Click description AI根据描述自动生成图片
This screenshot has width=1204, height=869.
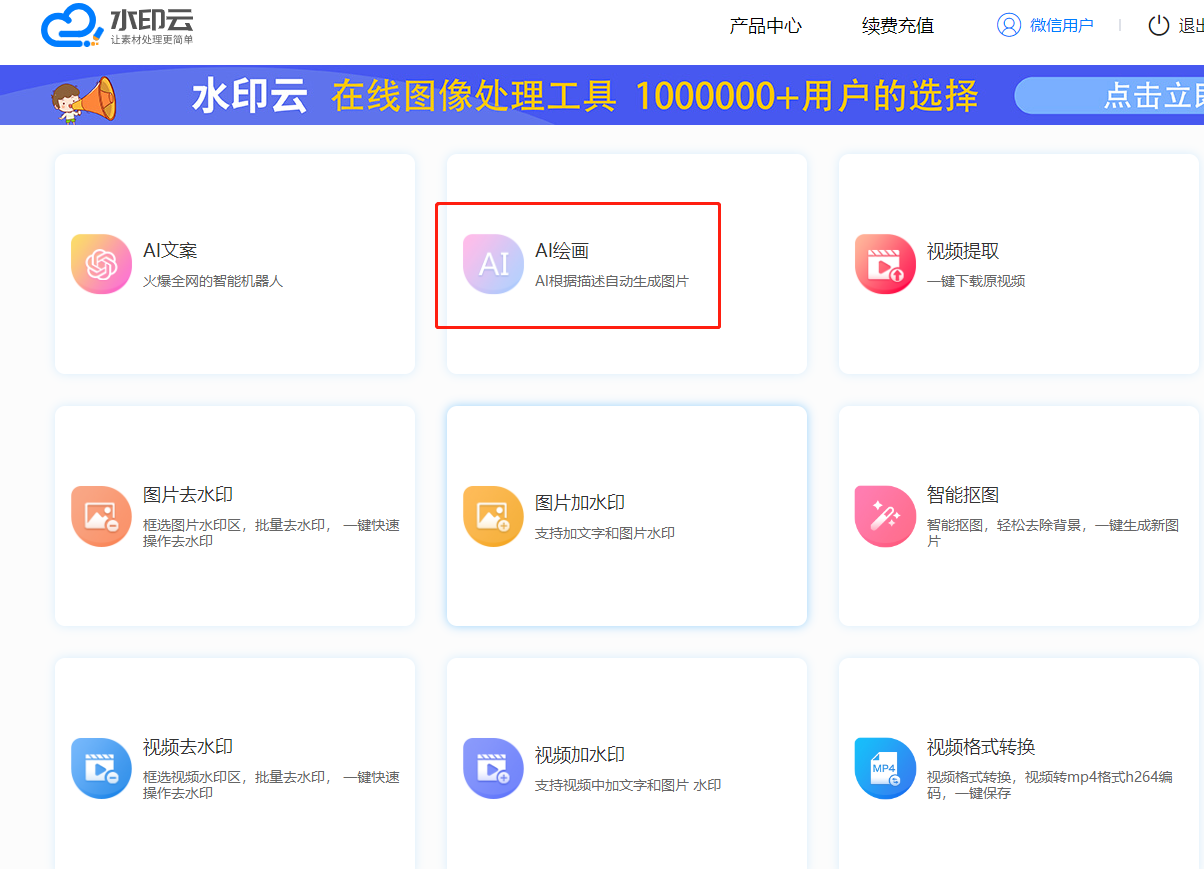pos(612,281)
